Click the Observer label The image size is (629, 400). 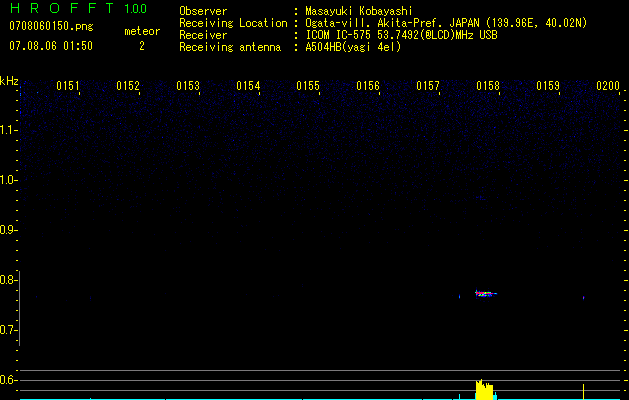pos(203,11)
